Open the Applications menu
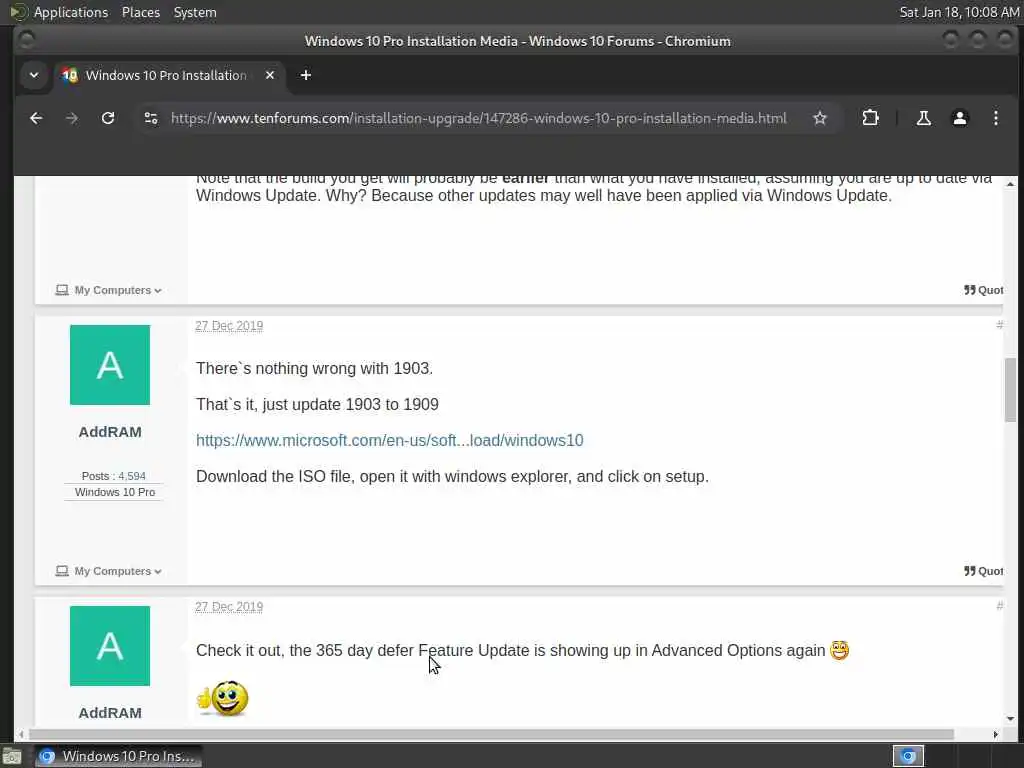Image resolution: width=1024 pixels, height=768 pixels. 71,12
